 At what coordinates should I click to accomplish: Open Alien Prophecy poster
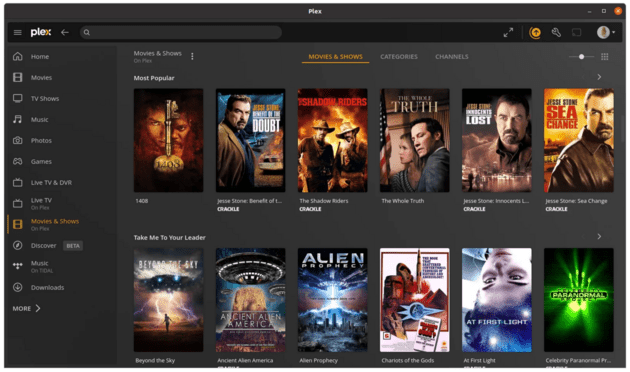(x=332, y=300)
